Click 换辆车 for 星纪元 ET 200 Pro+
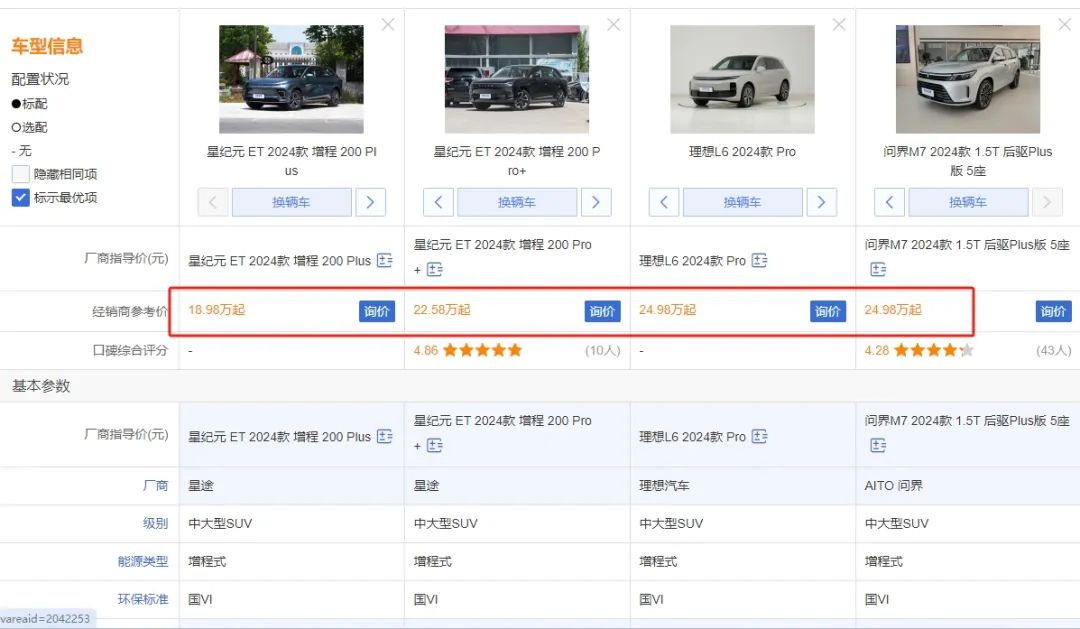 click(517, 202)
